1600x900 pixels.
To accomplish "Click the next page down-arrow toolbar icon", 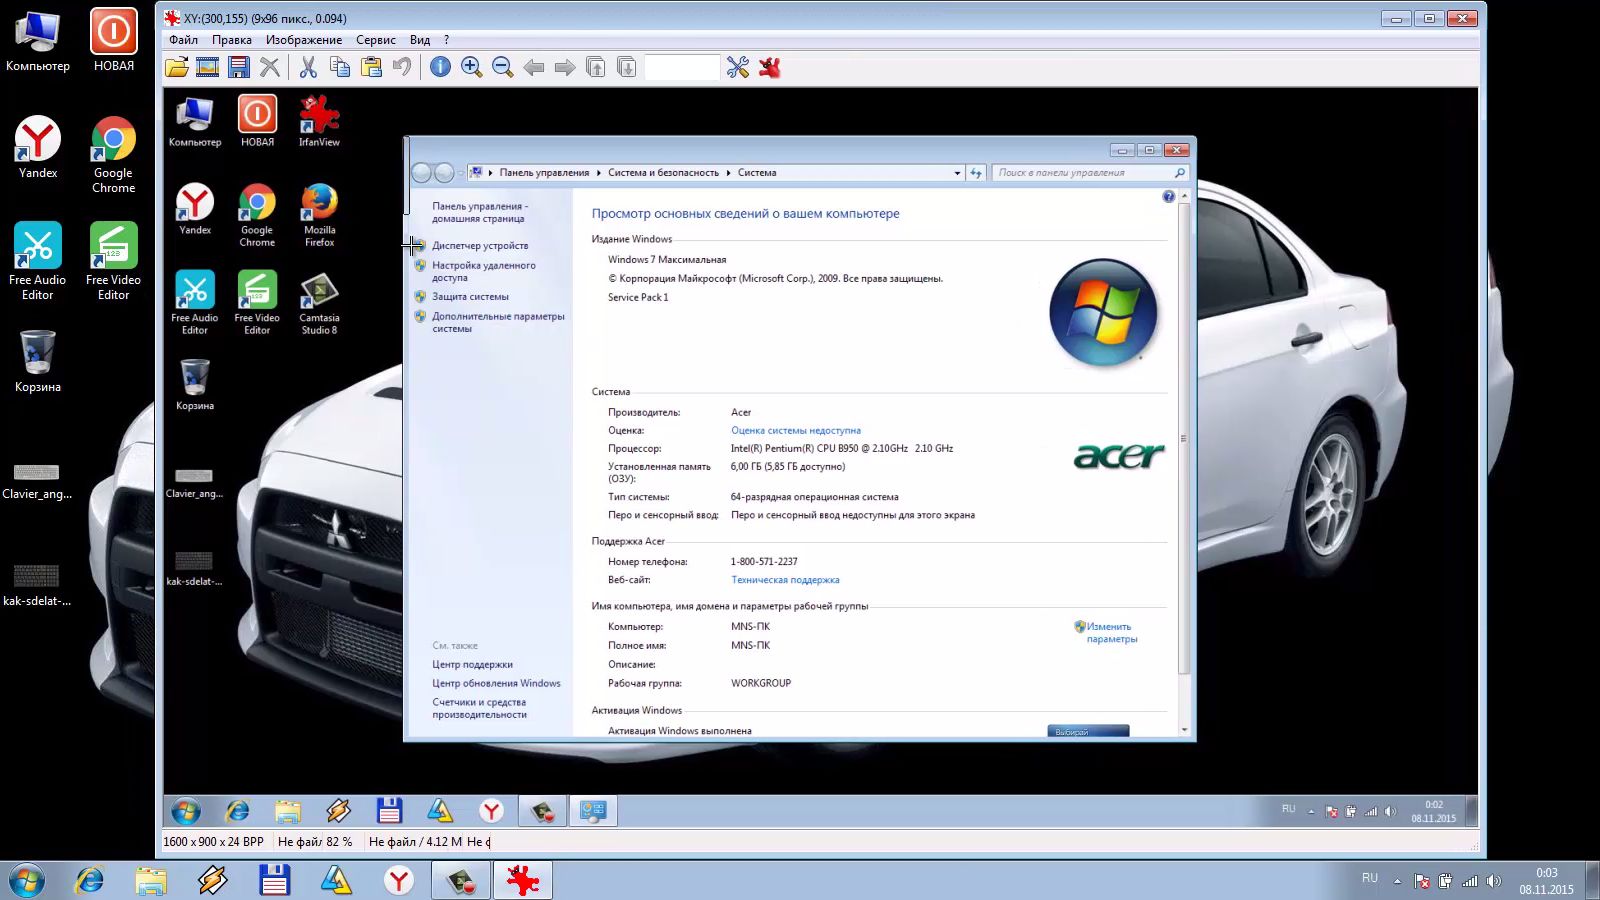I will pyautogui.click(x=627, y=67).
